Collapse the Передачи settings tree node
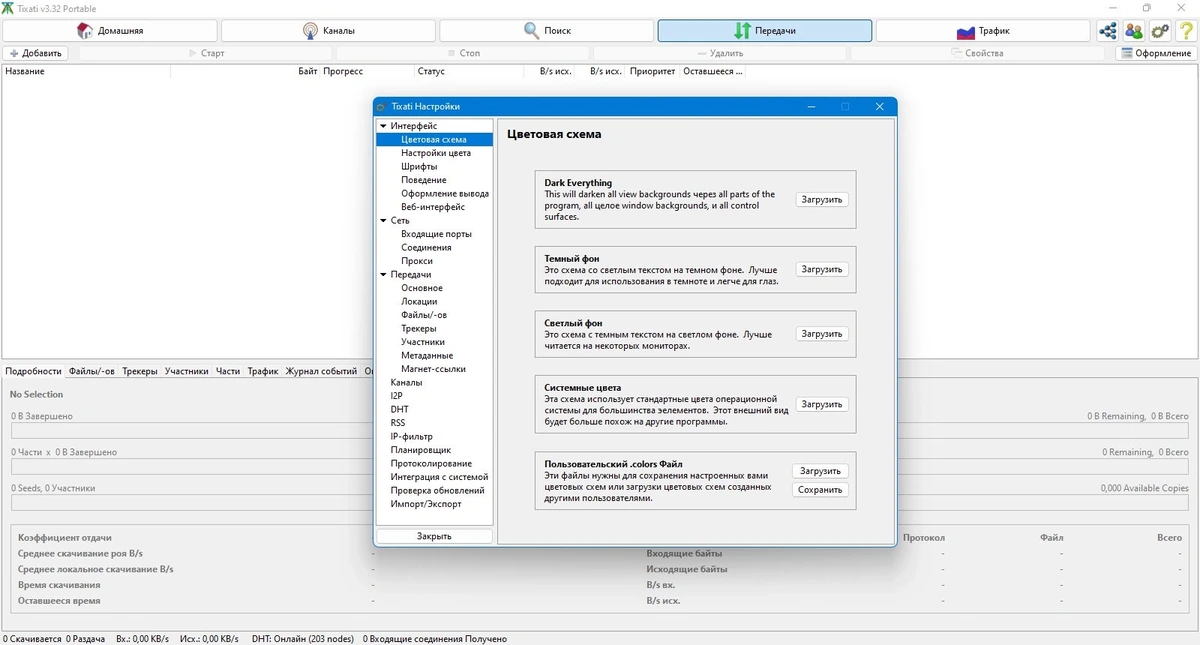The image size is (1200, 645). point(382,275)
